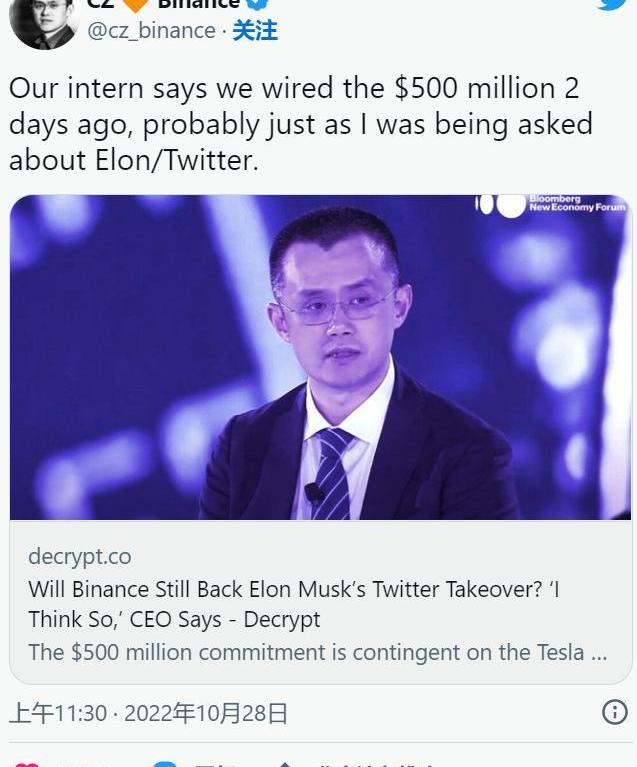Click the Twitter bird logo

pyautogui.click(x=612, y=4)
